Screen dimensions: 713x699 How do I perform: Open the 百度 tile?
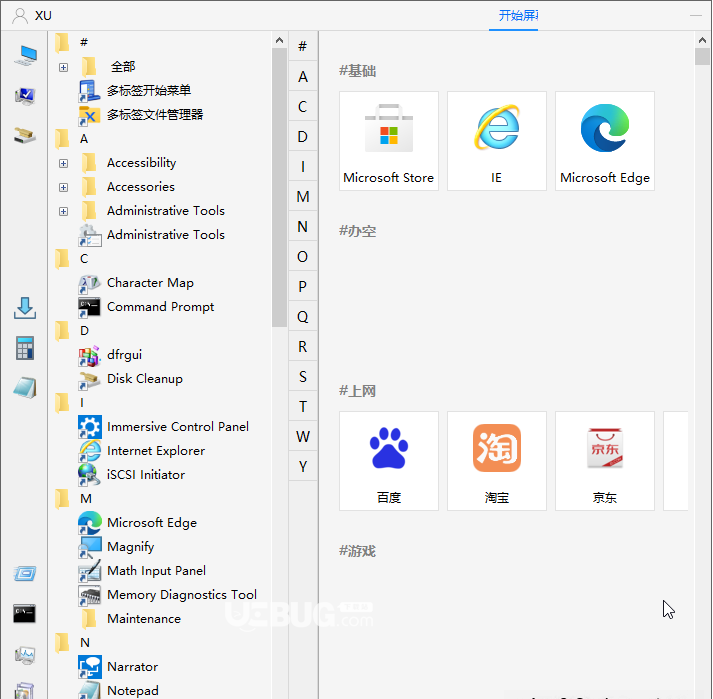click(x=389, y=461)
